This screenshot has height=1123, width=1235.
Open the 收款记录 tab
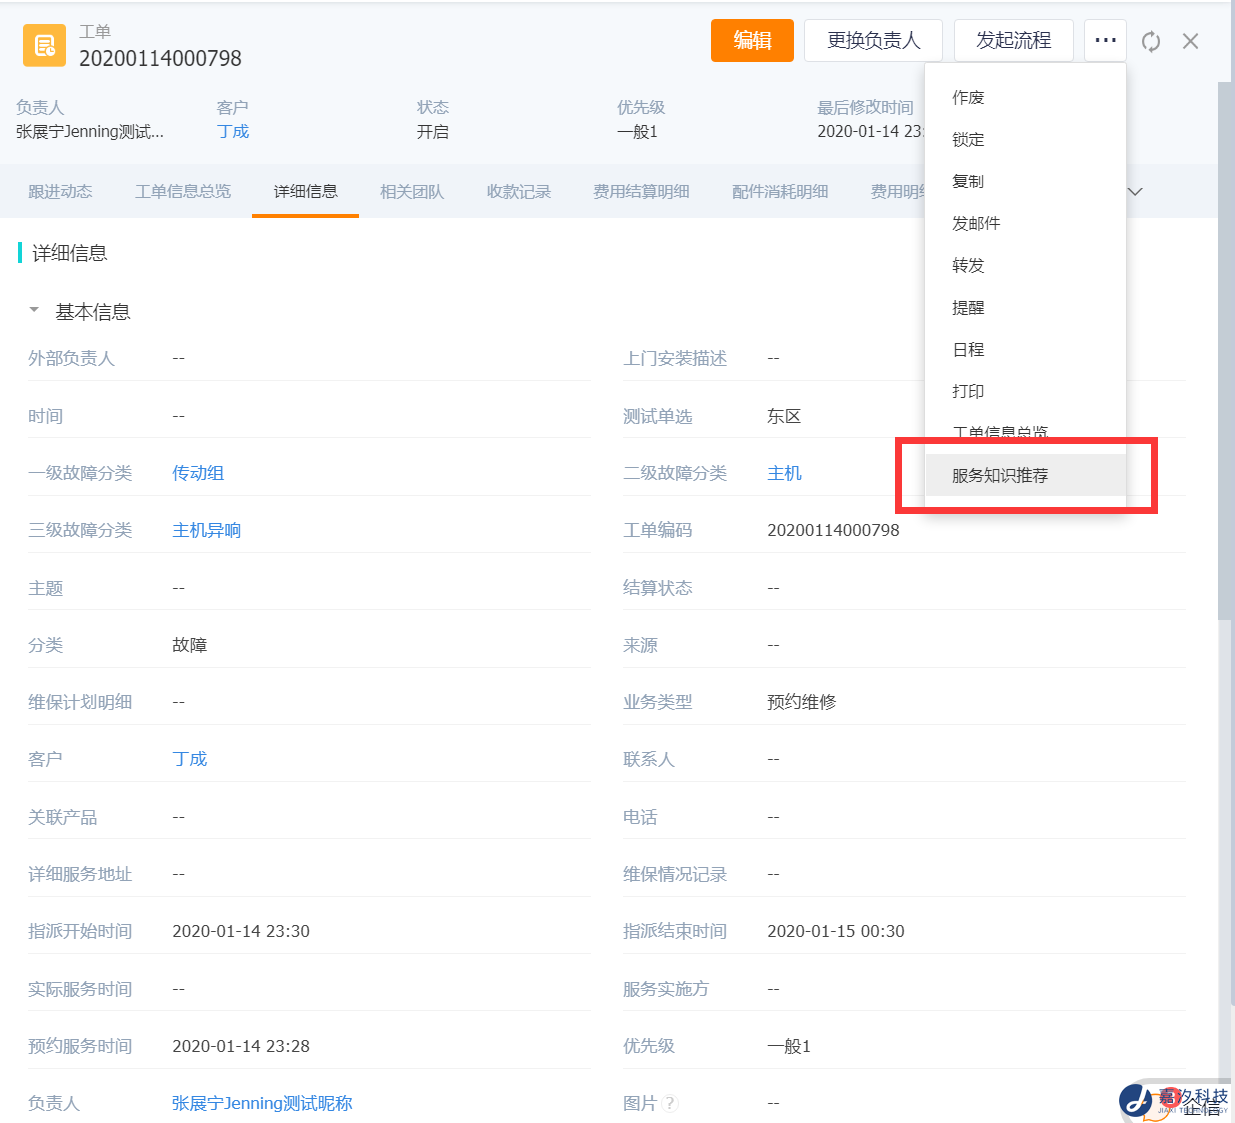tap(519, 191)
